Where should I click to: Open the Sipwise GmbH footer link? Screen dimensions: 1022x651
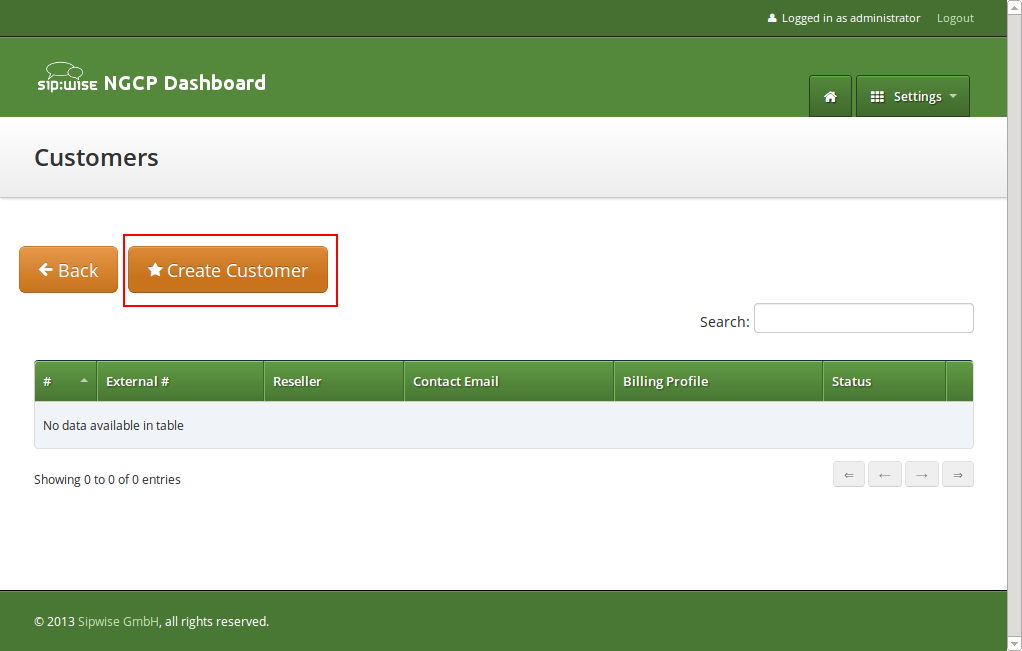pyautogui.click(x=118, y=621)
